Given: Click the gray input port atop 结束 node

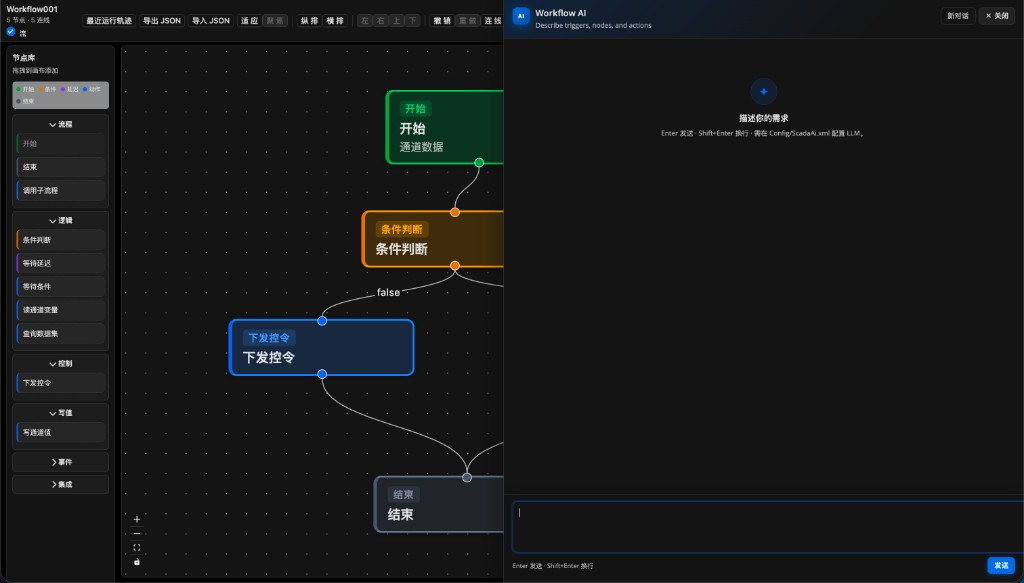Looking at the screenshot, I should click(467, 478).
